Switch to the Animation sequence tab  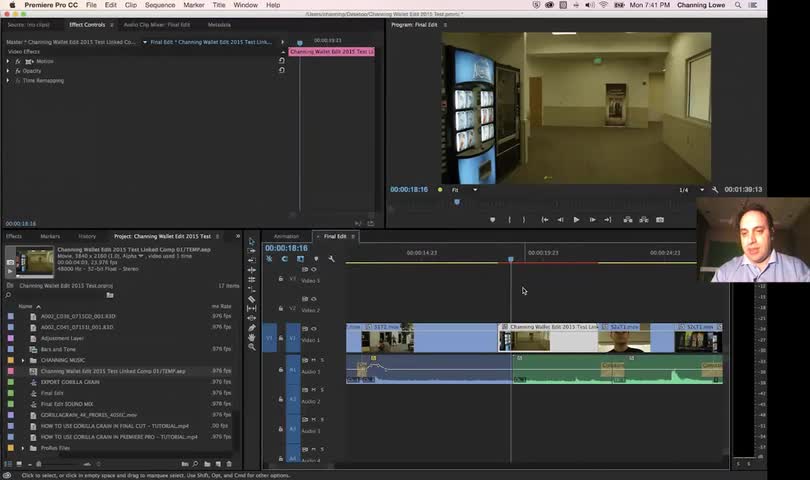pyautogui.click(x=286, y=236)
